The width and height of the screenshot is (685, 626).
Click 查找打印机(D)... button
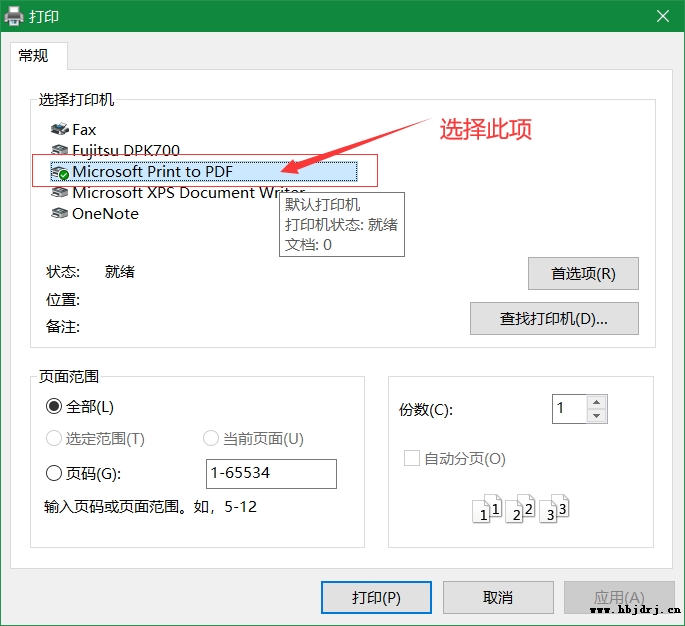coord(554,318)
